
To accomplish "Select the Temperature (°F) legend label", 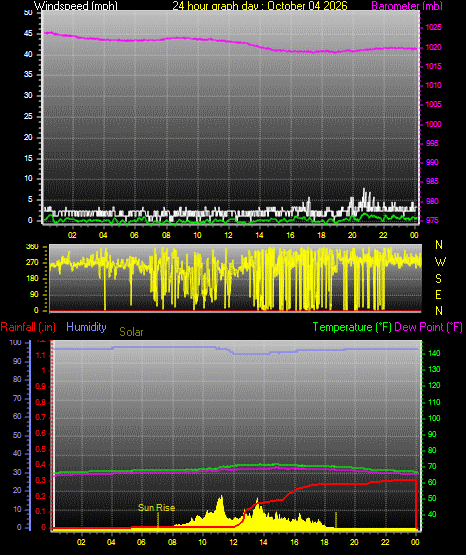I will click(352, 327).
